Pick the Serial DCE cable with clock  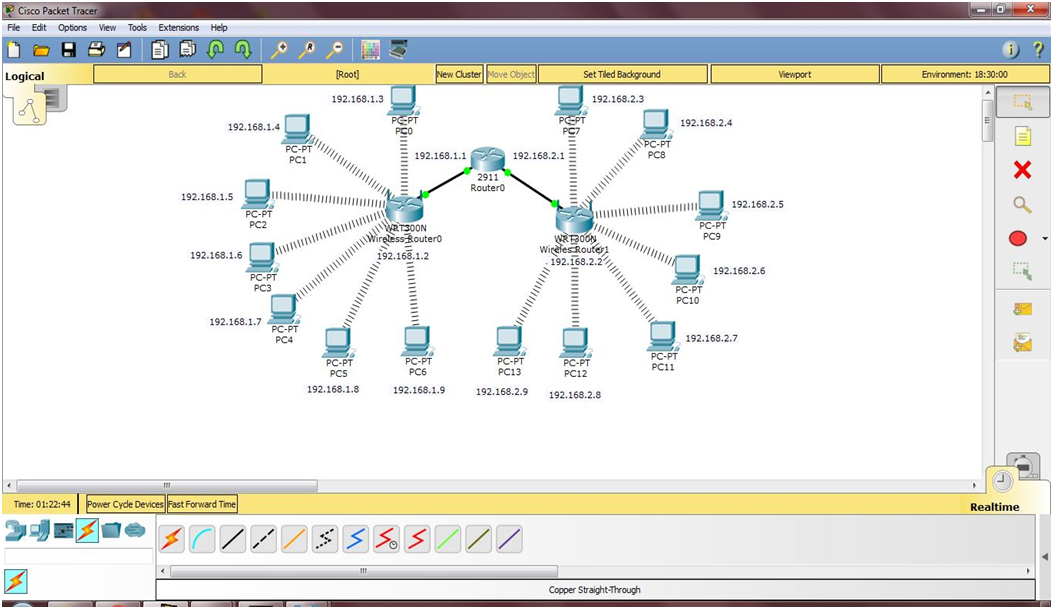click(386, 539)
